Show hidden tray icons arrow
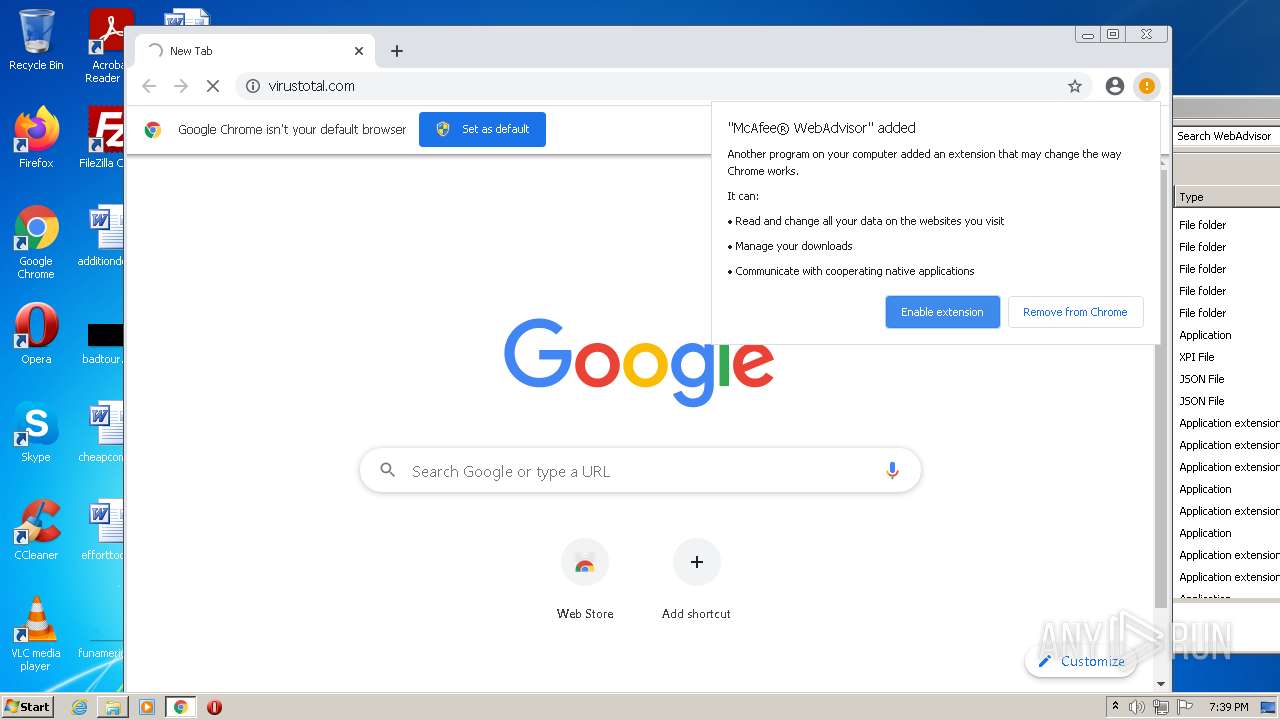 tap(1115, 707)
